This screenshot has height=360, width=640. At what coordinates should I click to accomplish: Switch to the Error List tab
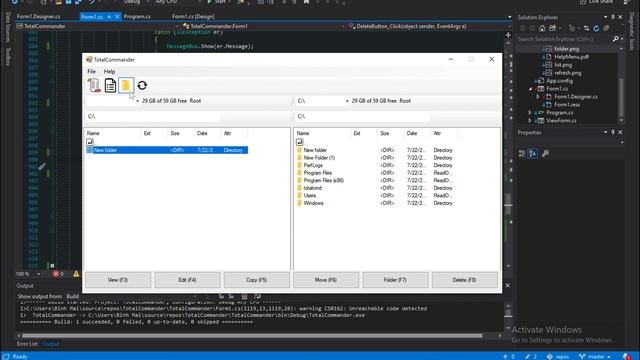point(27,344)
